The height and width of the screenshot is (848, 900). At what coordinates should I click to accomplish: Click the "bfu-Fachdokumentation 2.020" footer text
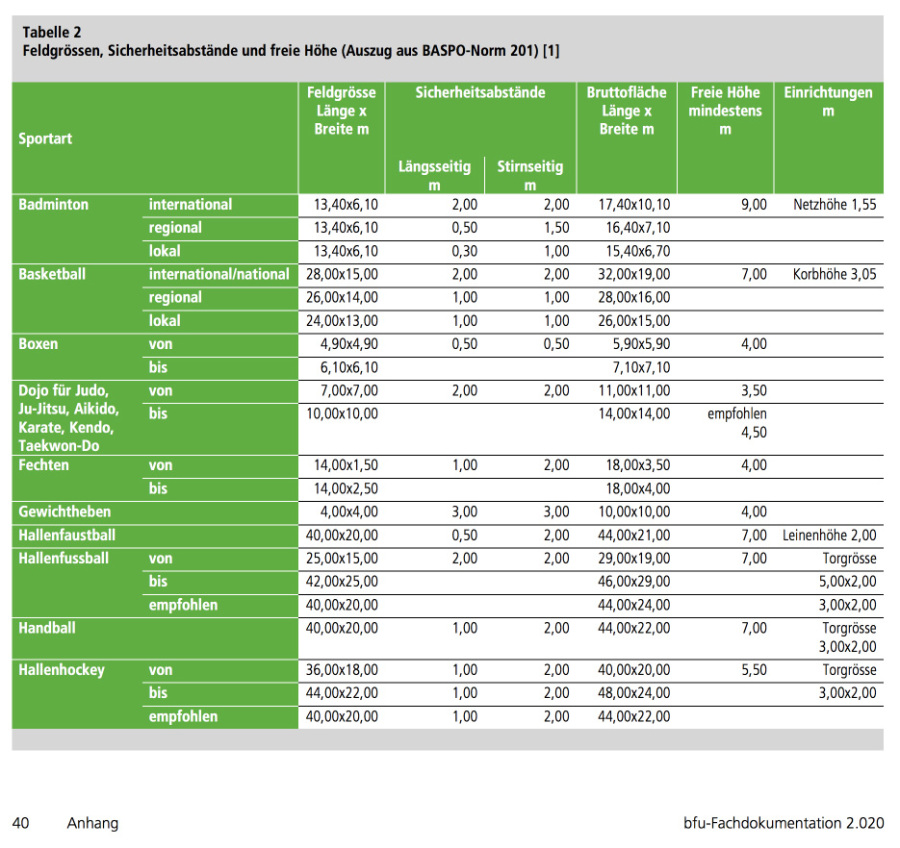click(x=777, y=823)
